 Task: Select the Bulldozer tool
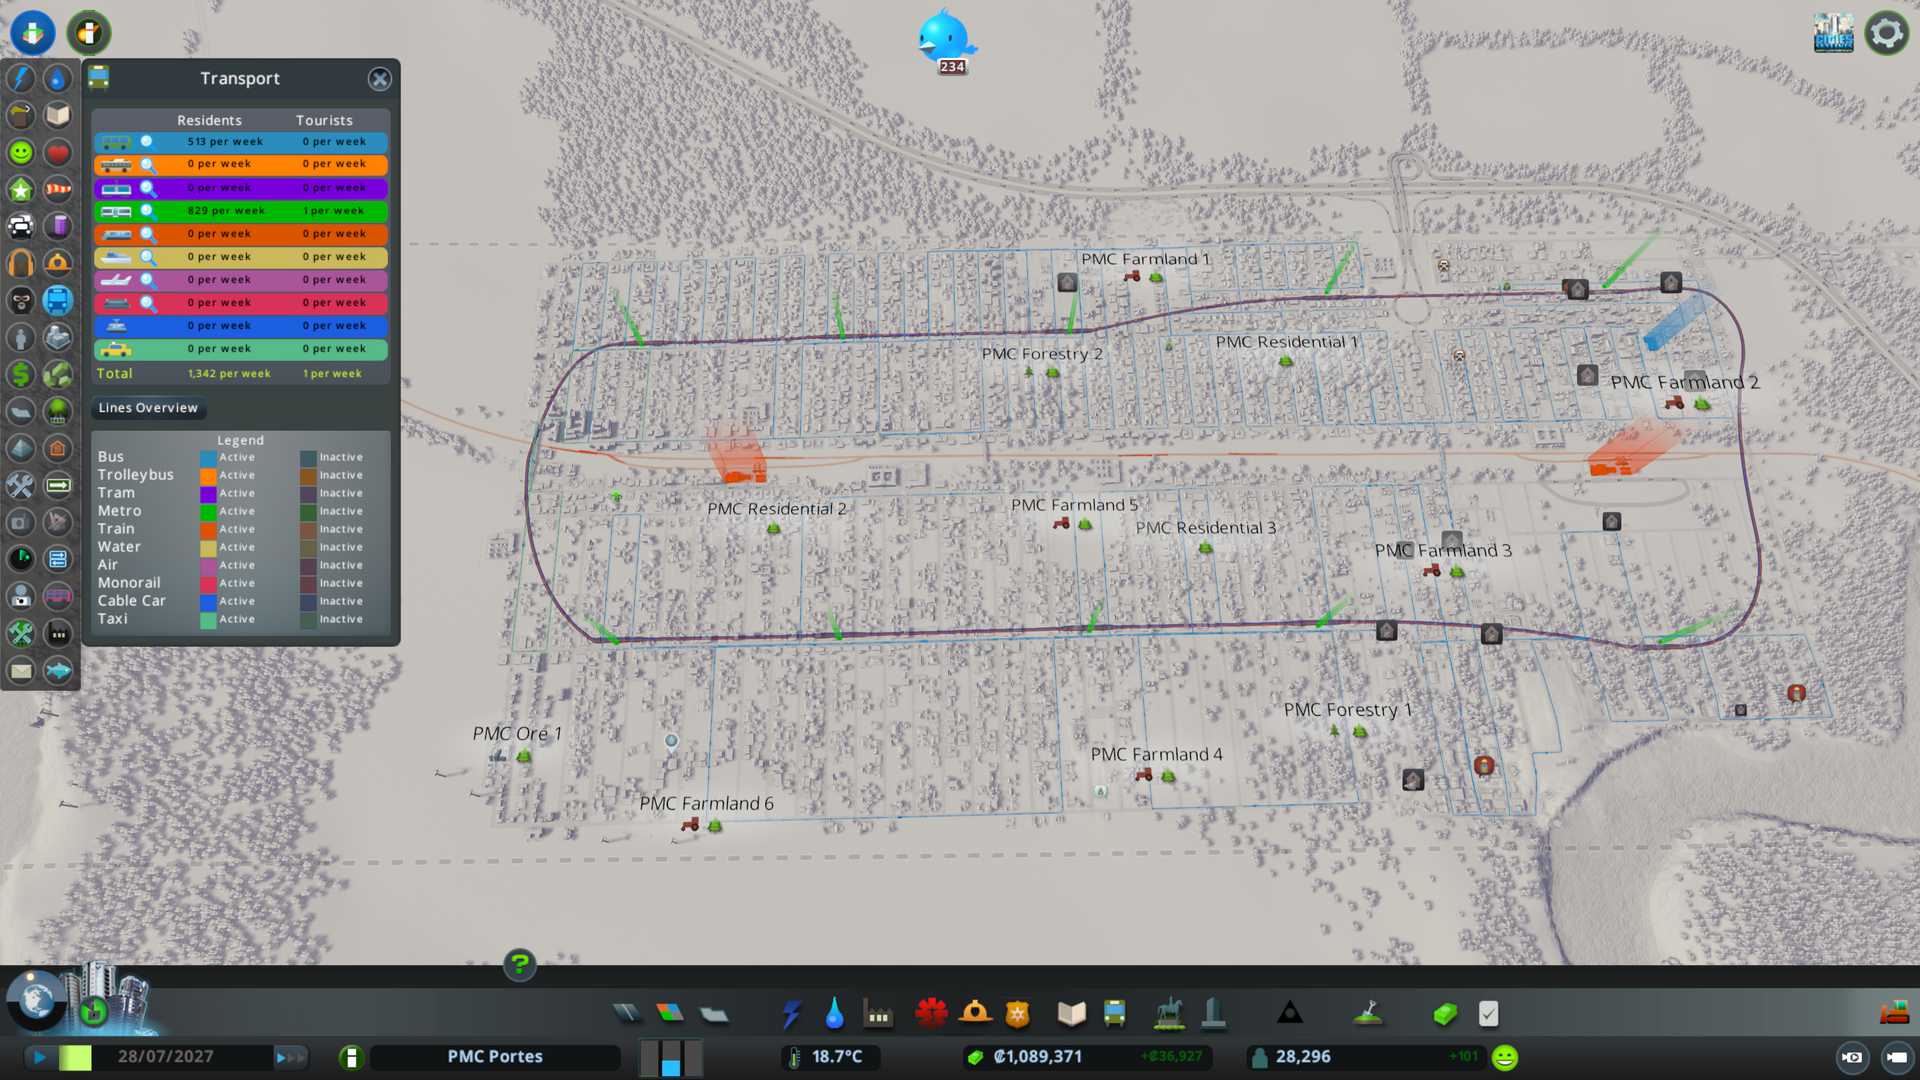point(1894,1014)
